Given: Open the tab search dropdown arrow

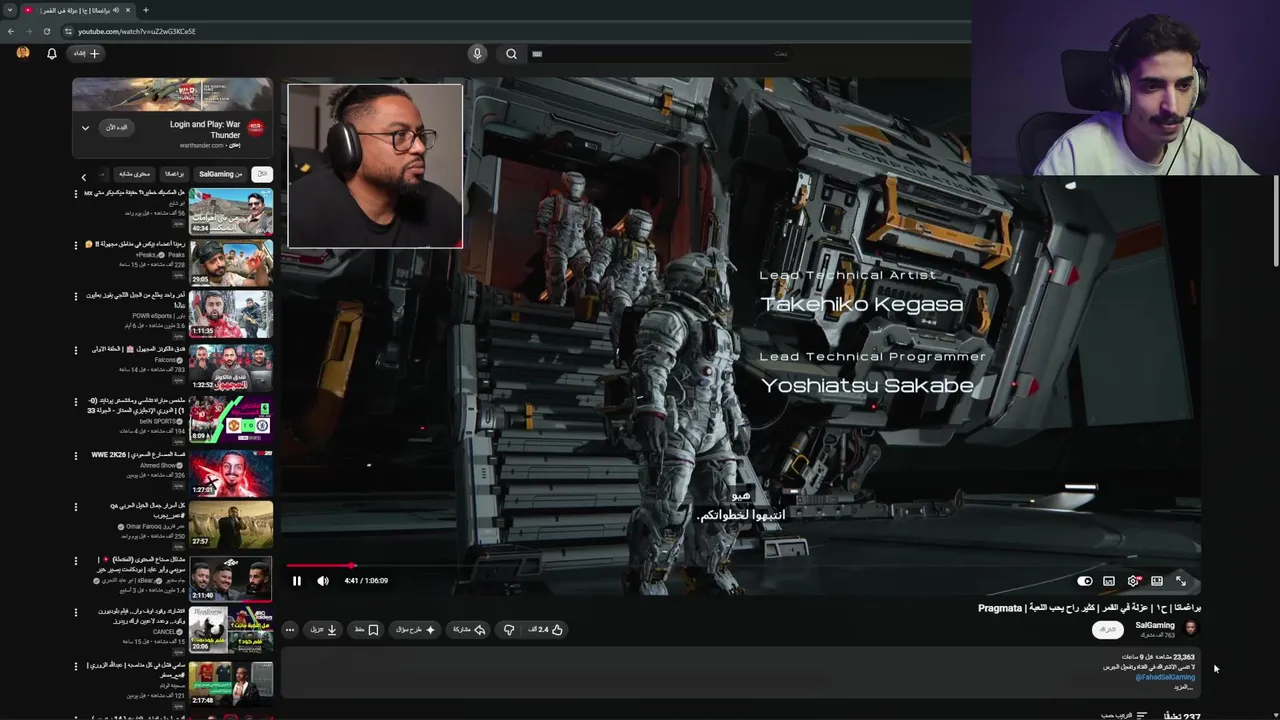Looking at the screenshot, I should tap(9, 10).
